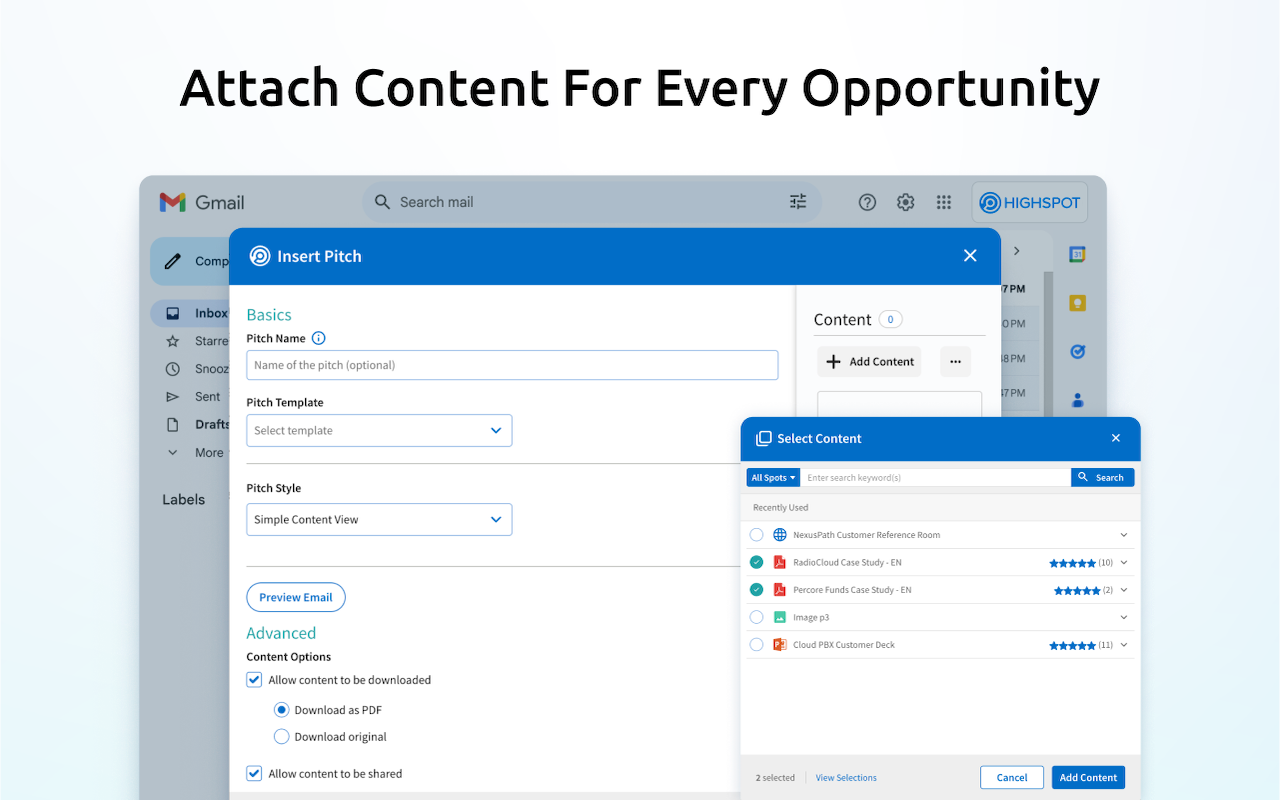Open the Gmail settings gear icon
The height and width of the screenshot is (800, 1280).
[x=905, y=202]
